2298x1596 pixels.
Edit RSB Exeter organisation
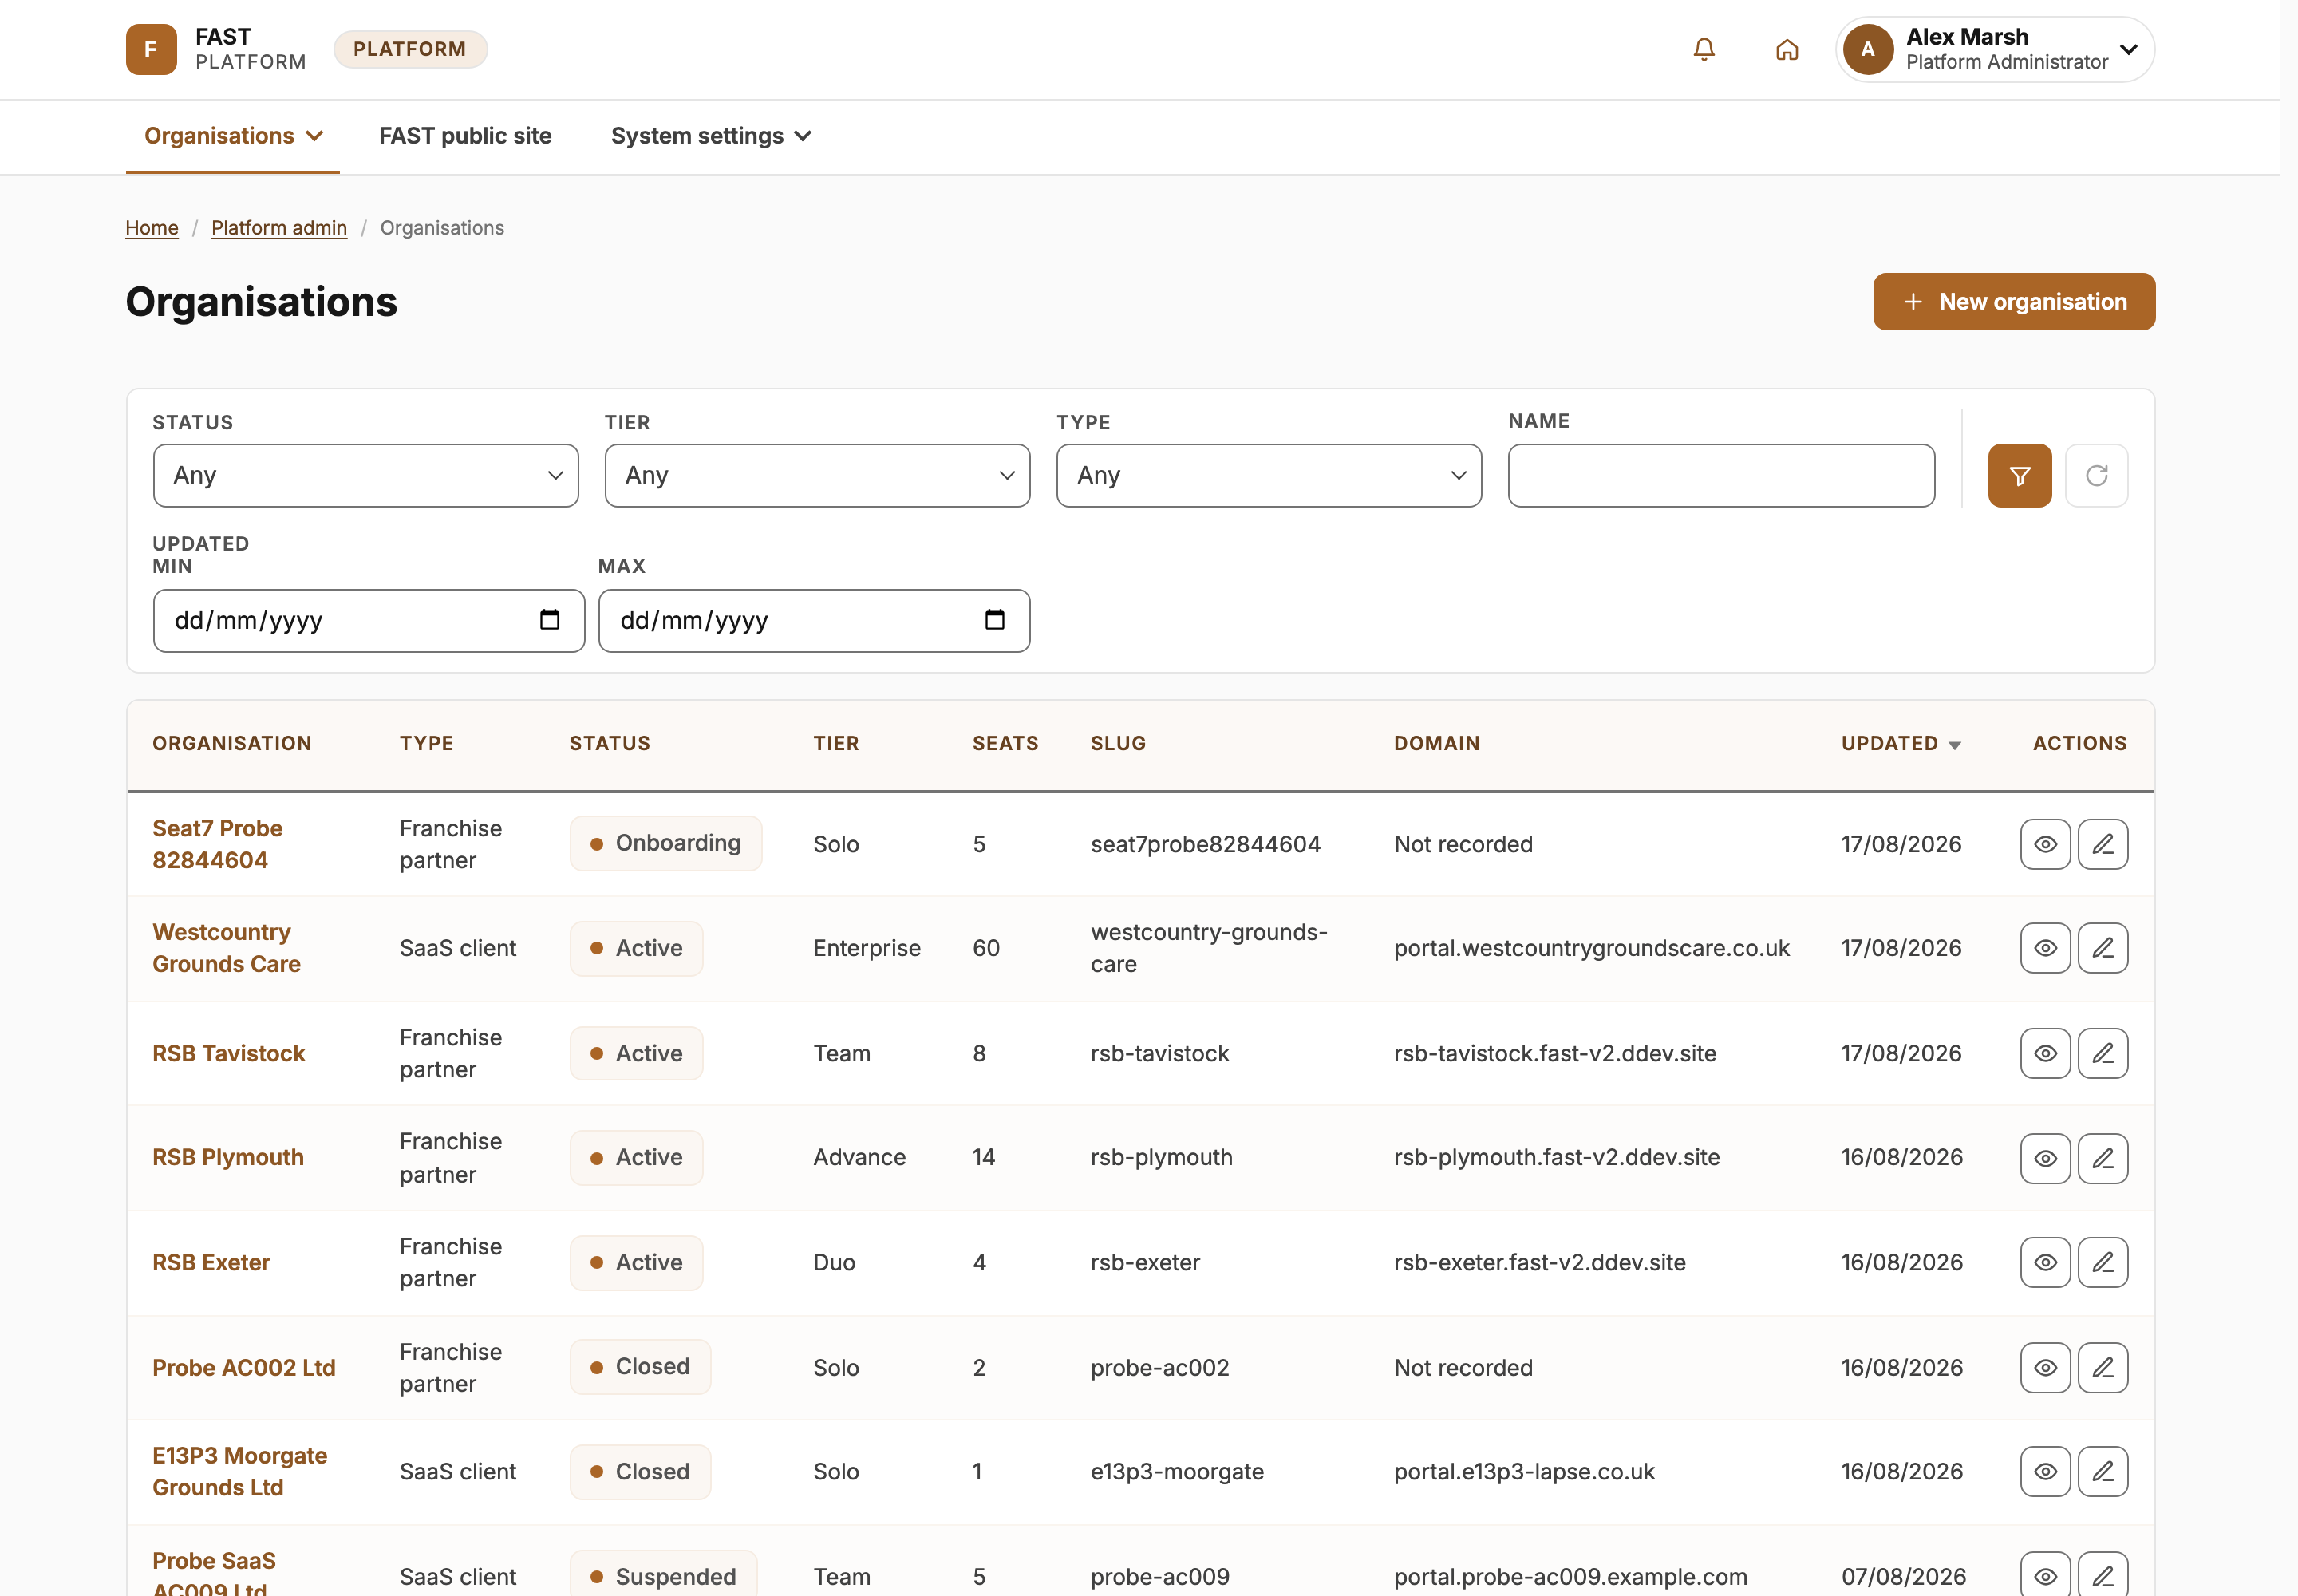point(2102,1262)
